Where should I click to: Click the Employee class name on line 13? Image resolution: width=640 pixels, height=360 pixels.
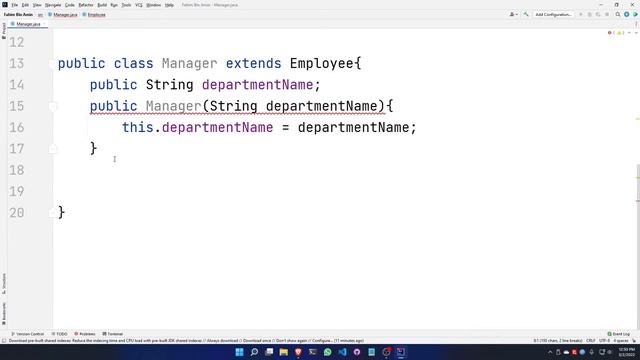[322, 64]
